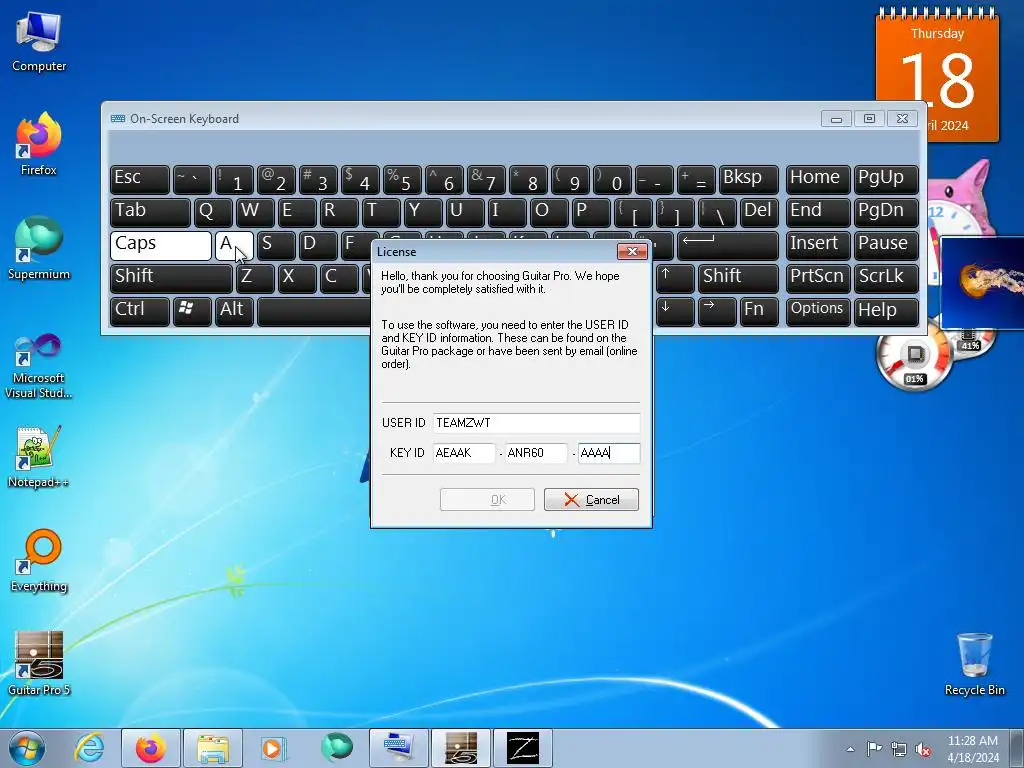The image size is (1024, 768).
Task: Open the network tray icon
Action: [899, 749]
